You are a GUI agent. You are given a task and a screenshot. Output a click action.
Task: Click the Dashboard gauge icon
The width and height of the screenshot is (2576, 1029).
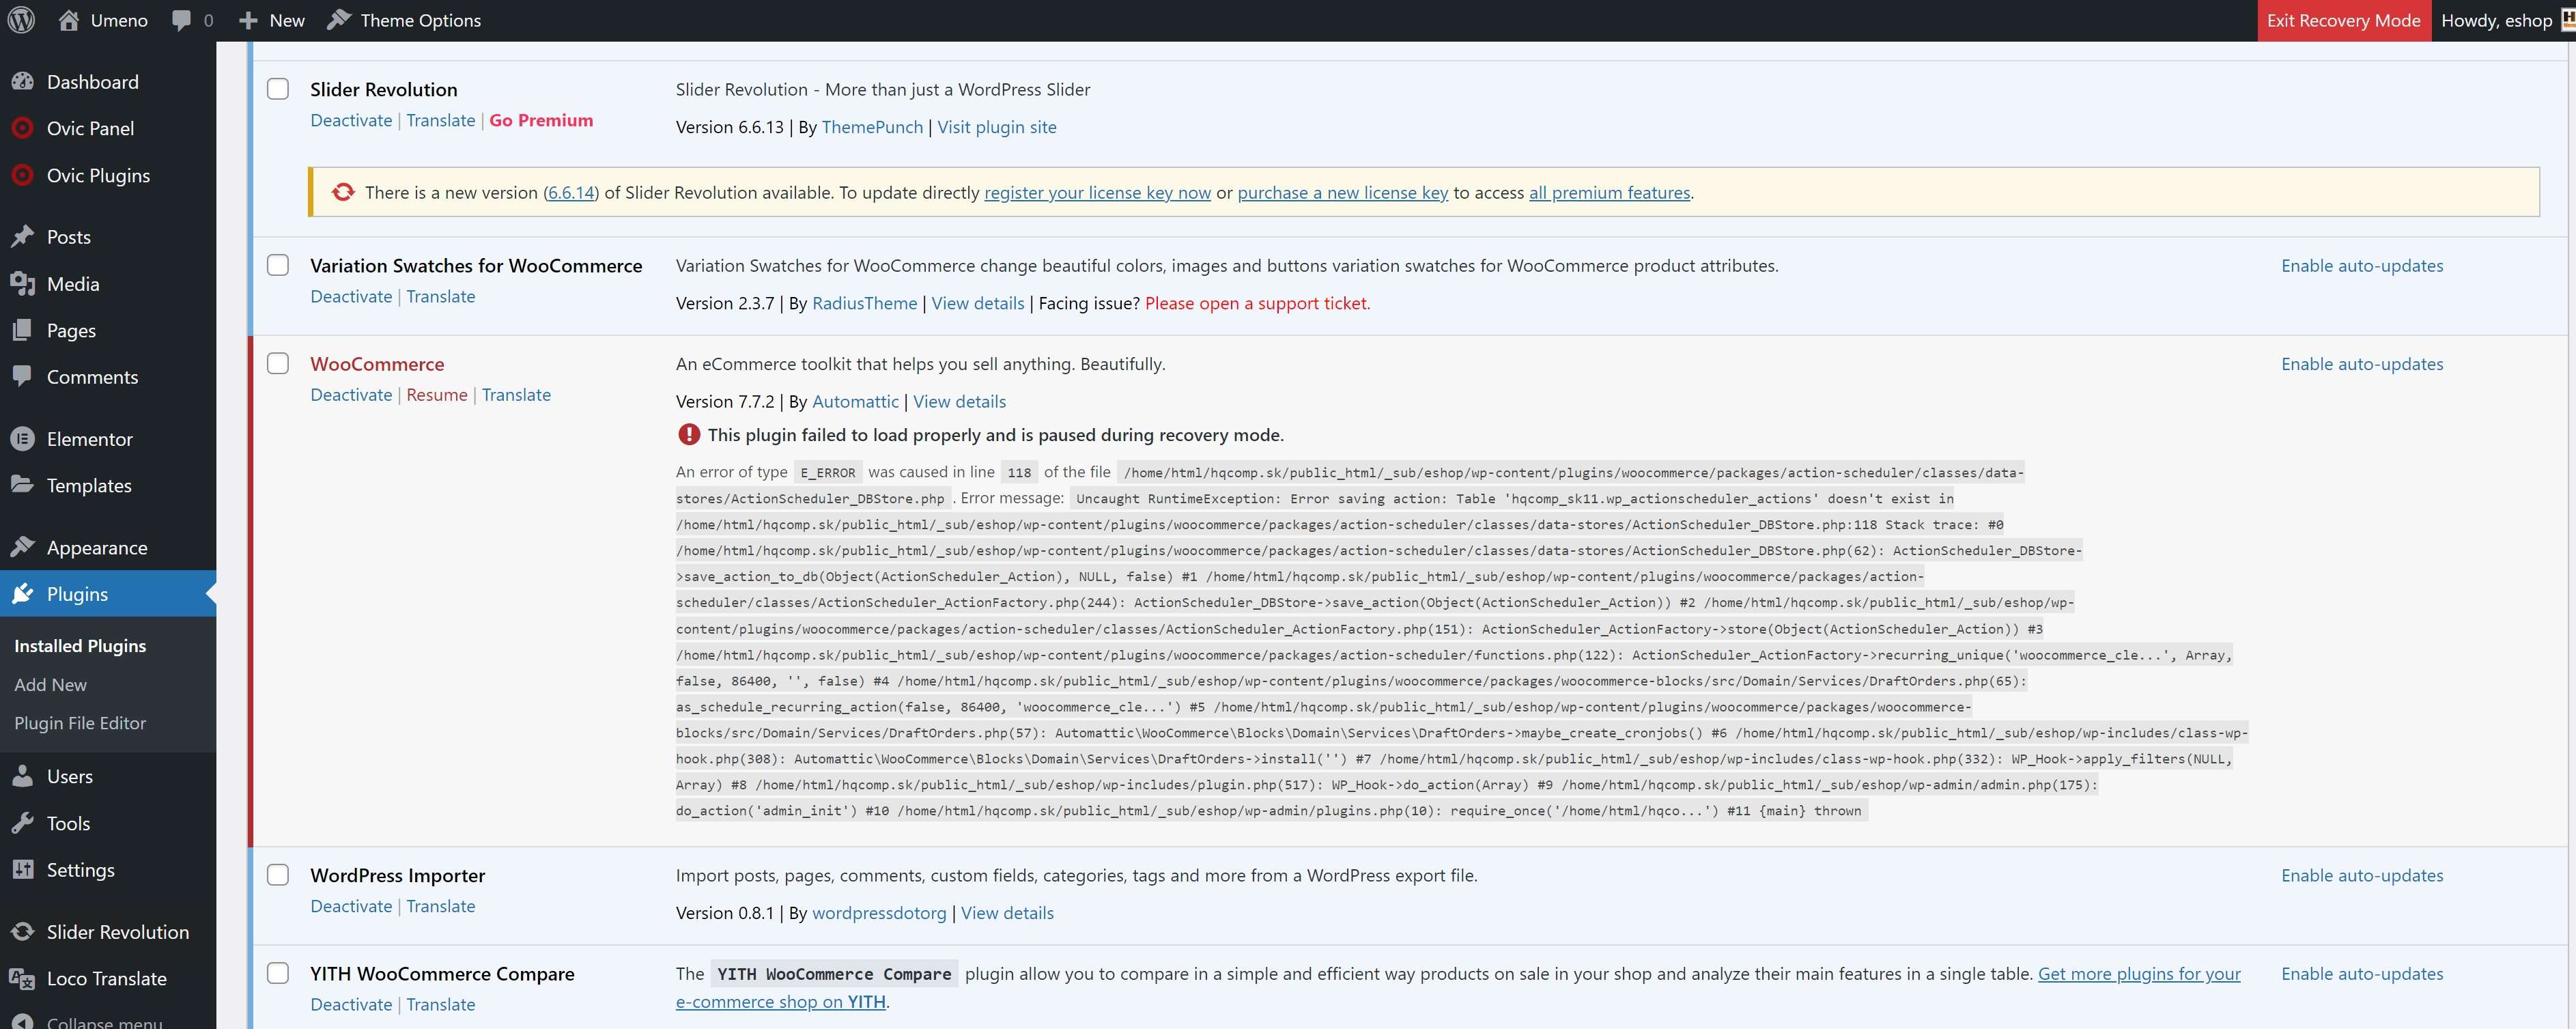tap(23, 82)
